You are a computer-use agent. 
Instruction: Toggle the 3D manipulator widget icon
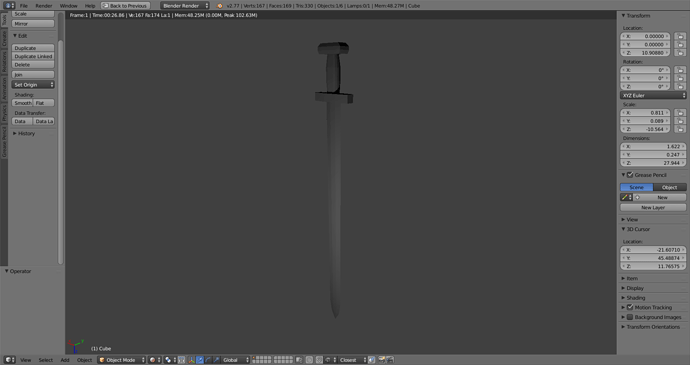[x=191, y=360]
